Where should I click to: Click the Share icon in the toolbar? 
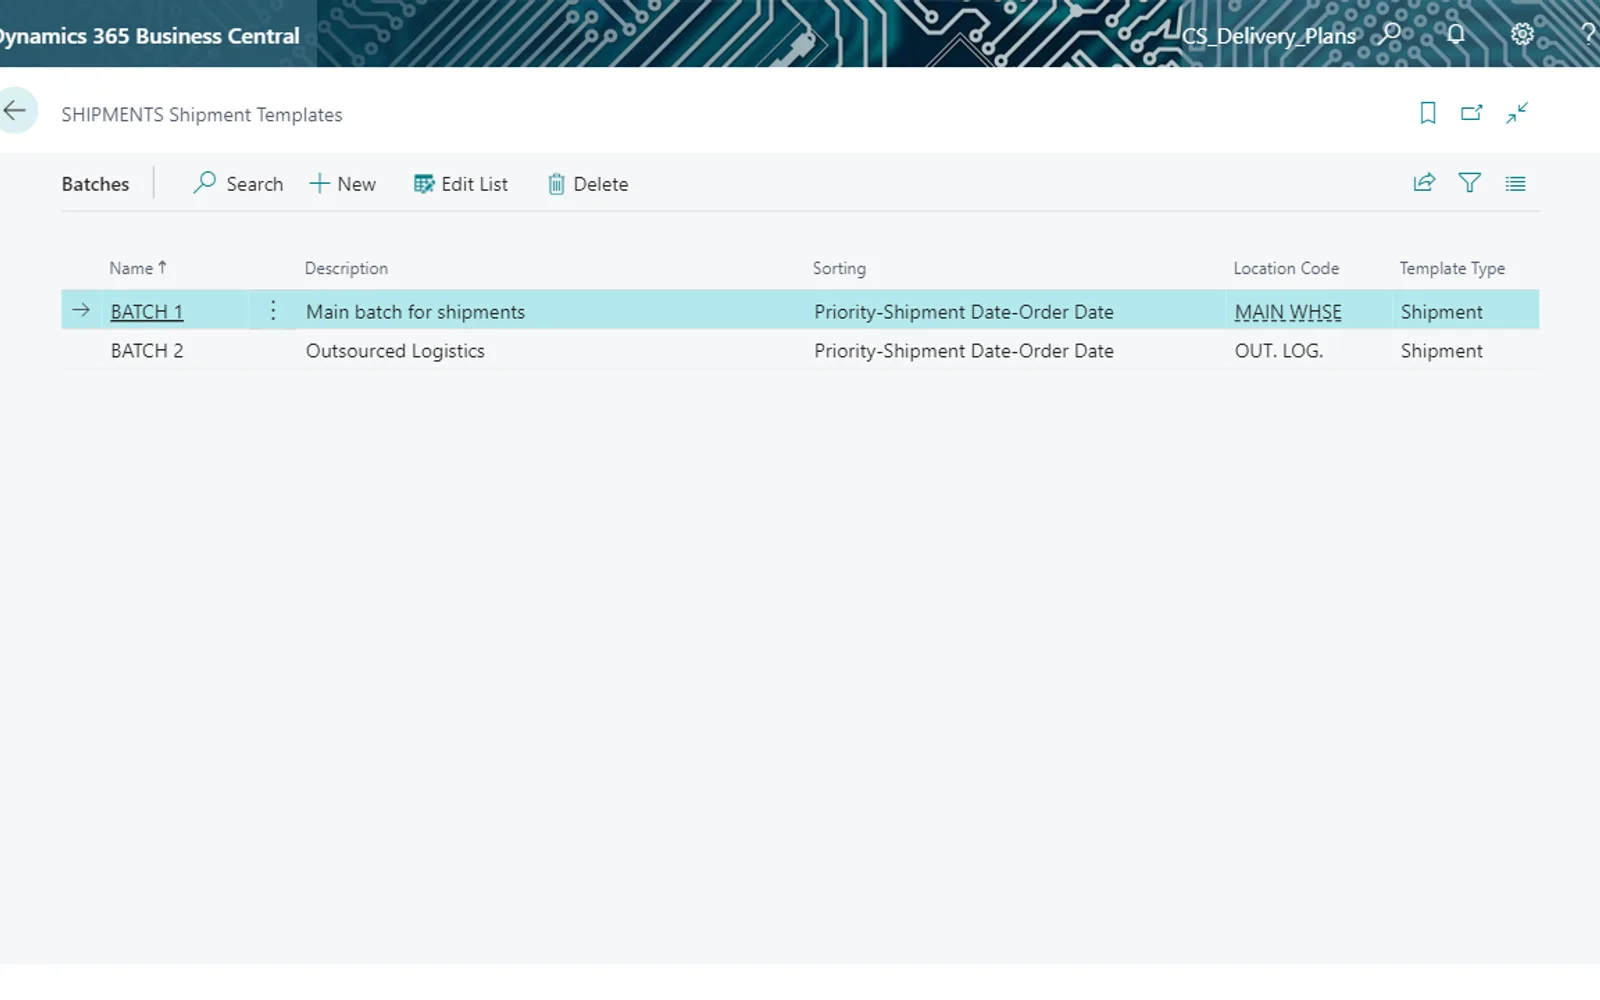point(1424,183)
